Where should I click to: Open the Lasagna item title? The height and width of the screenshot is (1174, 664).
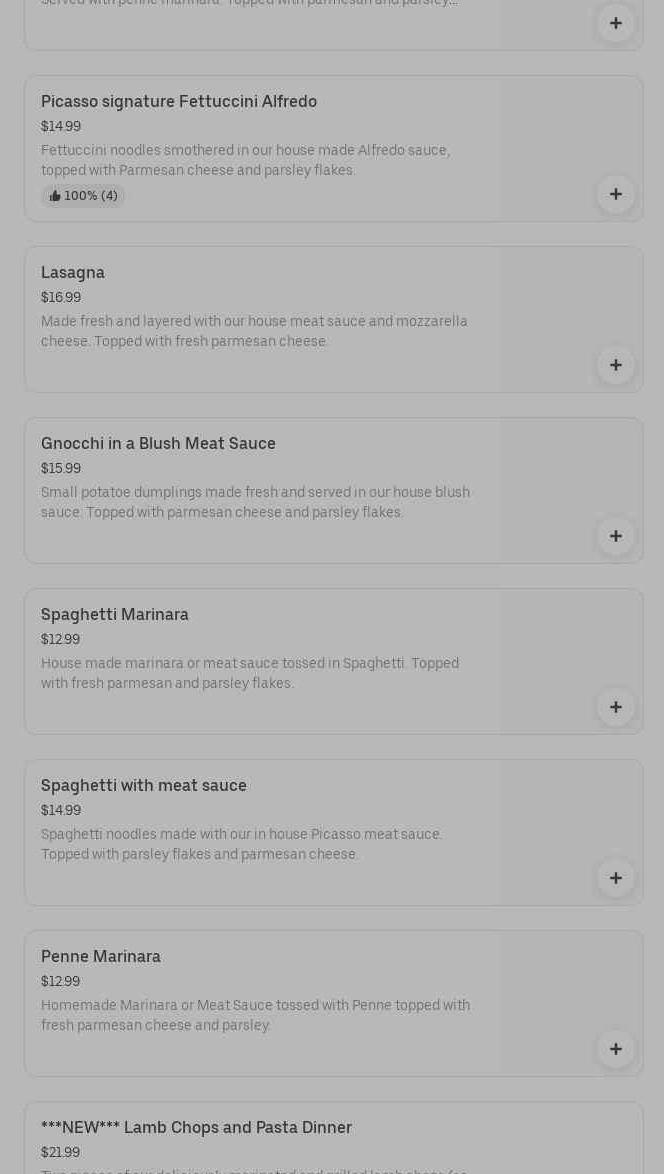(73, 273)
